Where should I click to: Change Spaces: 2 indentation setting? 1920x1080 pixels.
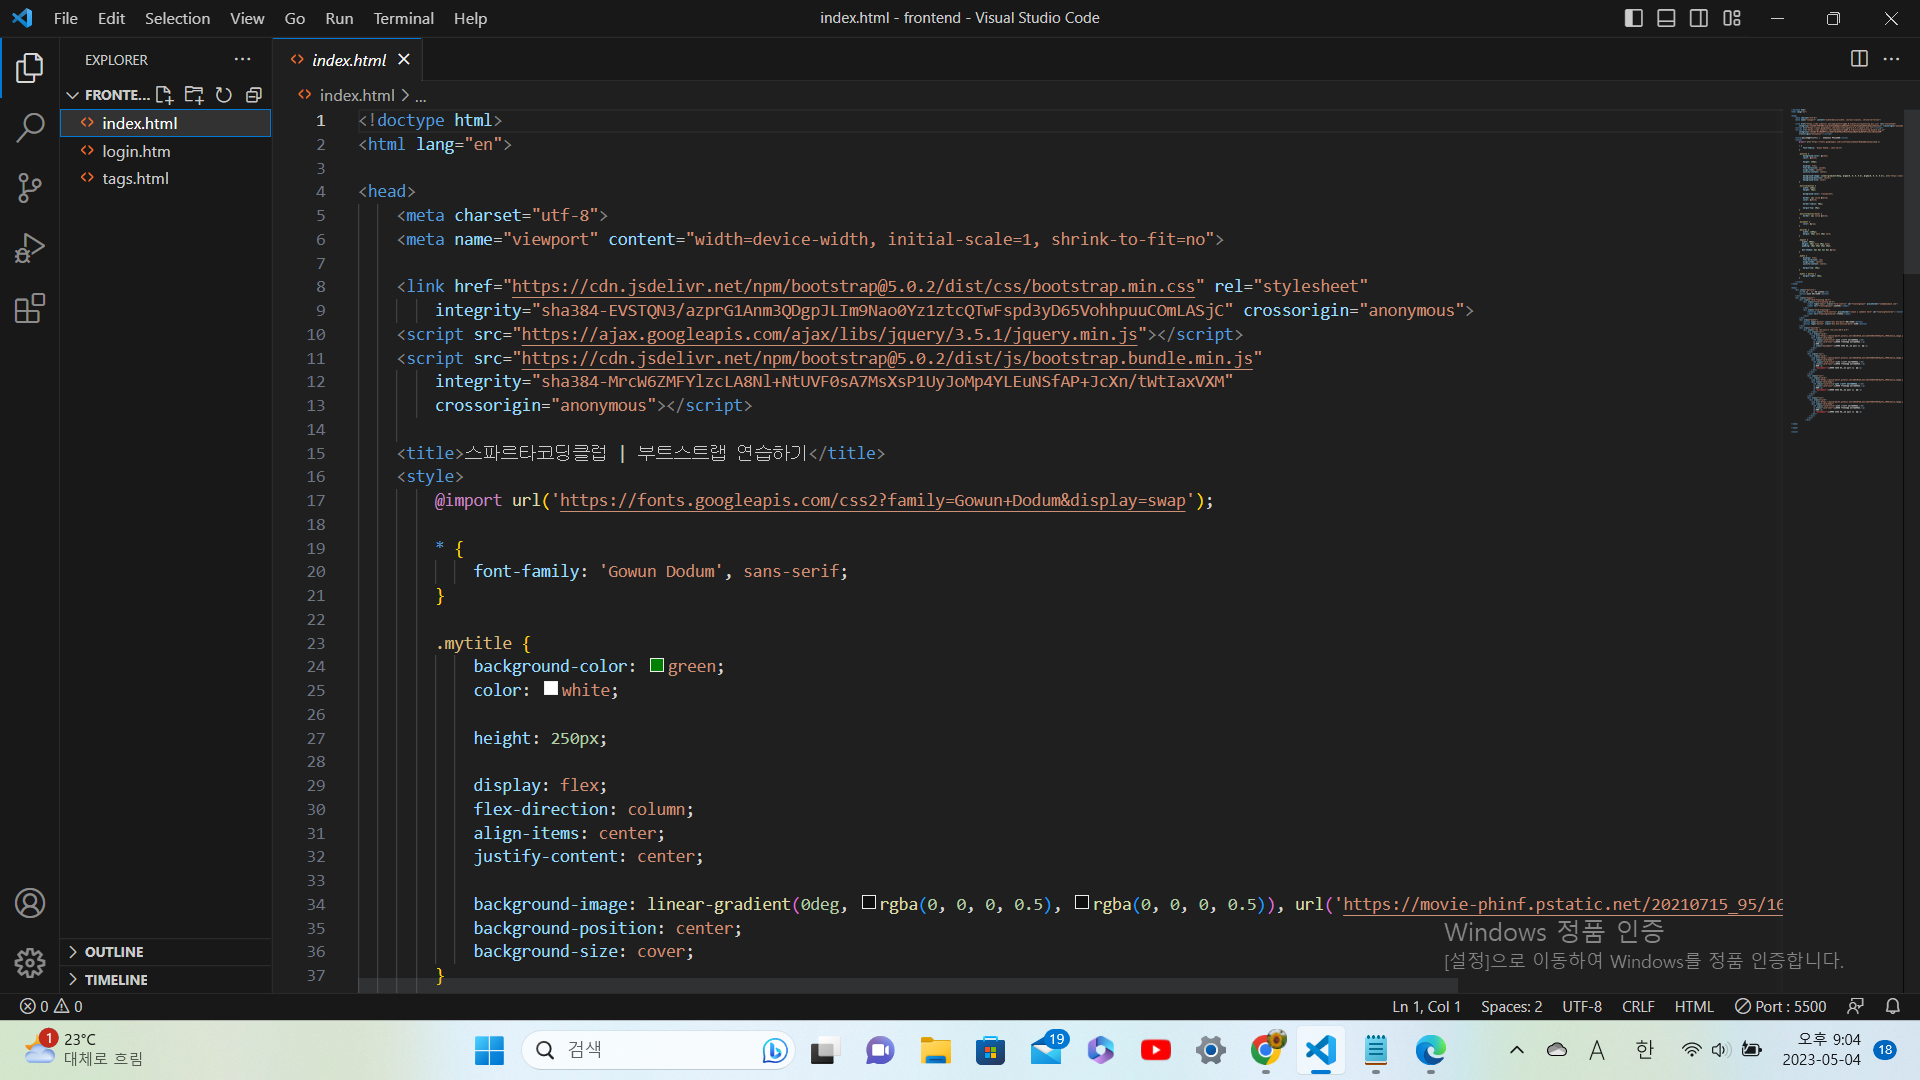1512,1006
